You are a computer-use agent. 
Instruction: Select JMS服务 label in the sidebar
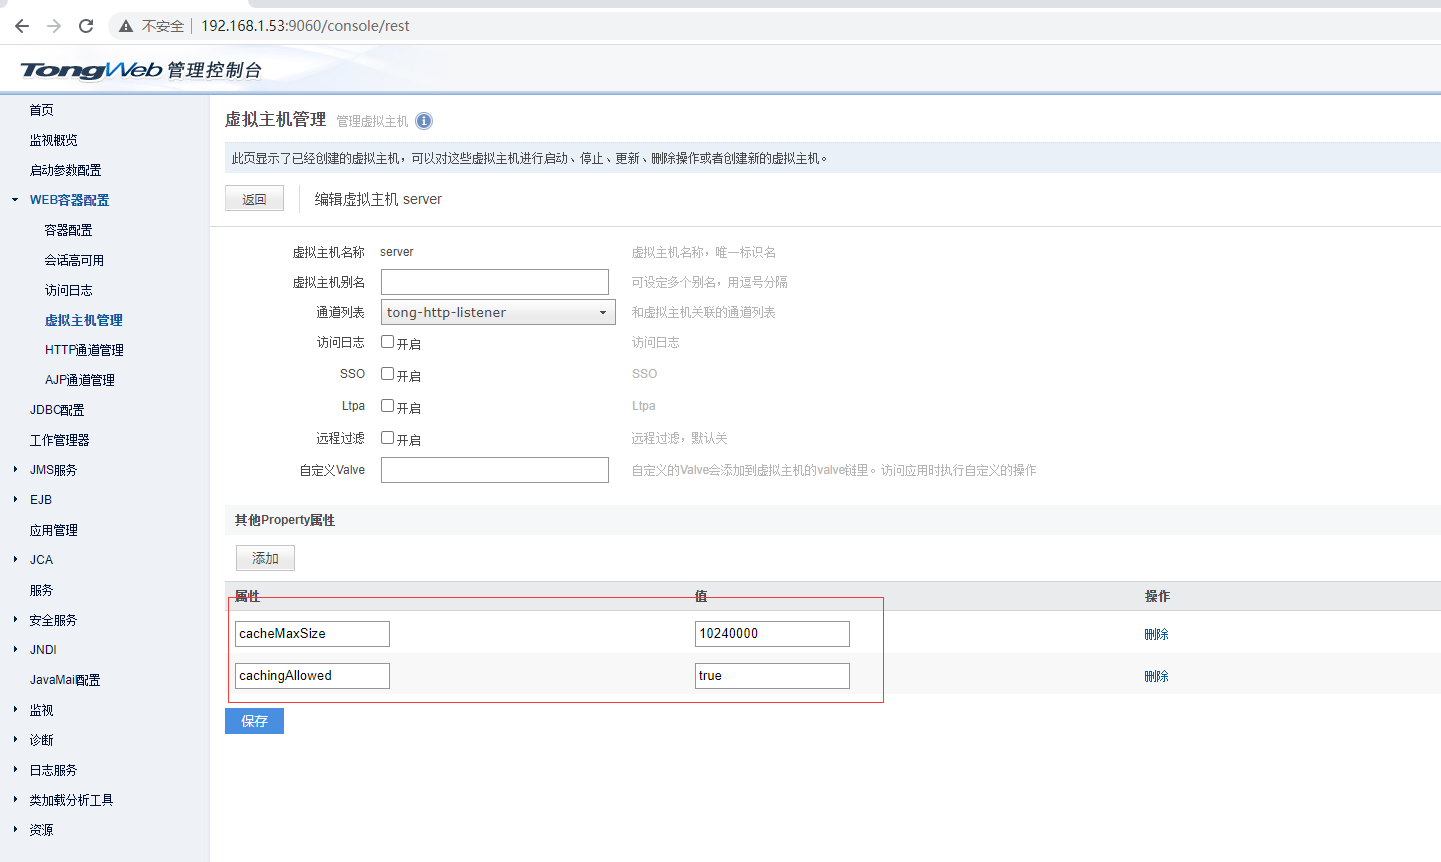(x=53, y=470)
